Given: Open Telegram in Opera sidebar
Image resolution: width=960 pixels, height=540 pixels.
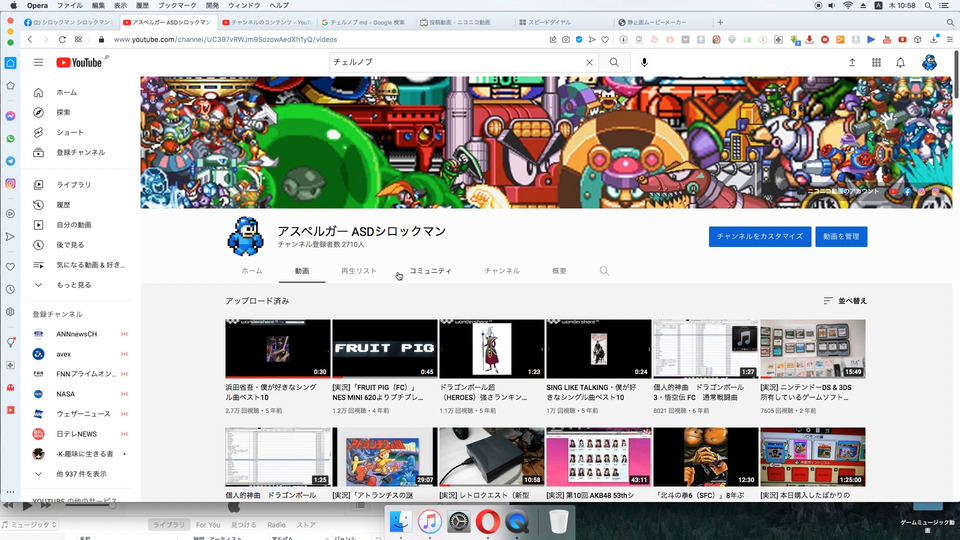Looking at the screenshot, I should point(10,161).
